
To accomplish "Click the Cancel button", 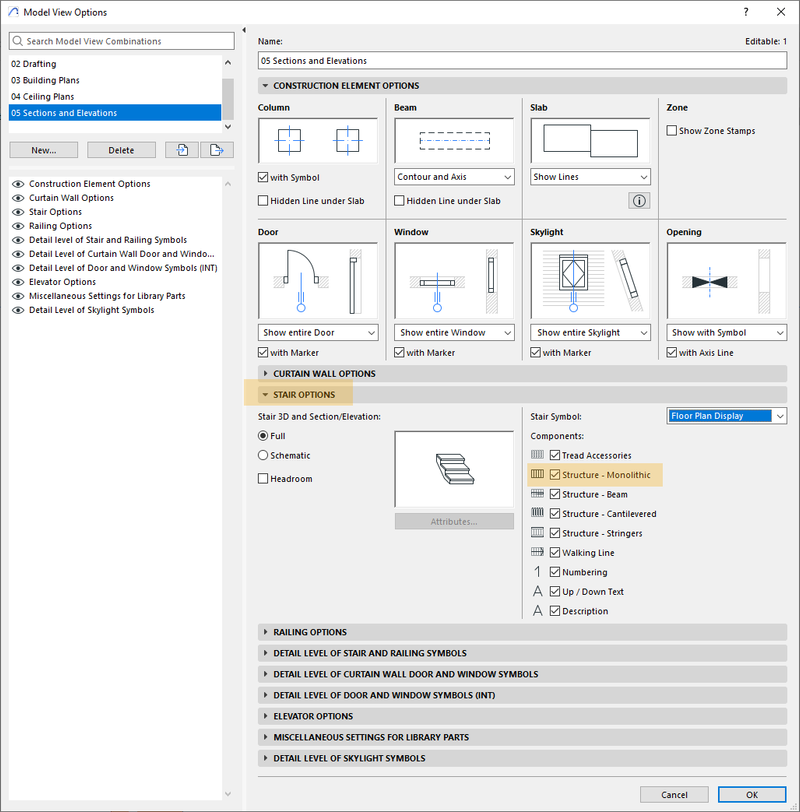I will click(674, 794).
